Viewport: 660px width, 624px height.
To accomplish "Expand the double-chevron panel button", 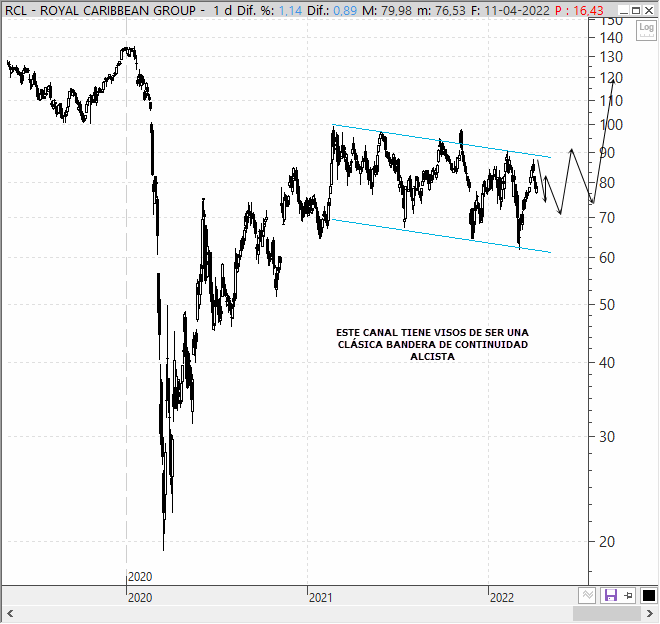I will pyautogui.click(x=588, y=595).
